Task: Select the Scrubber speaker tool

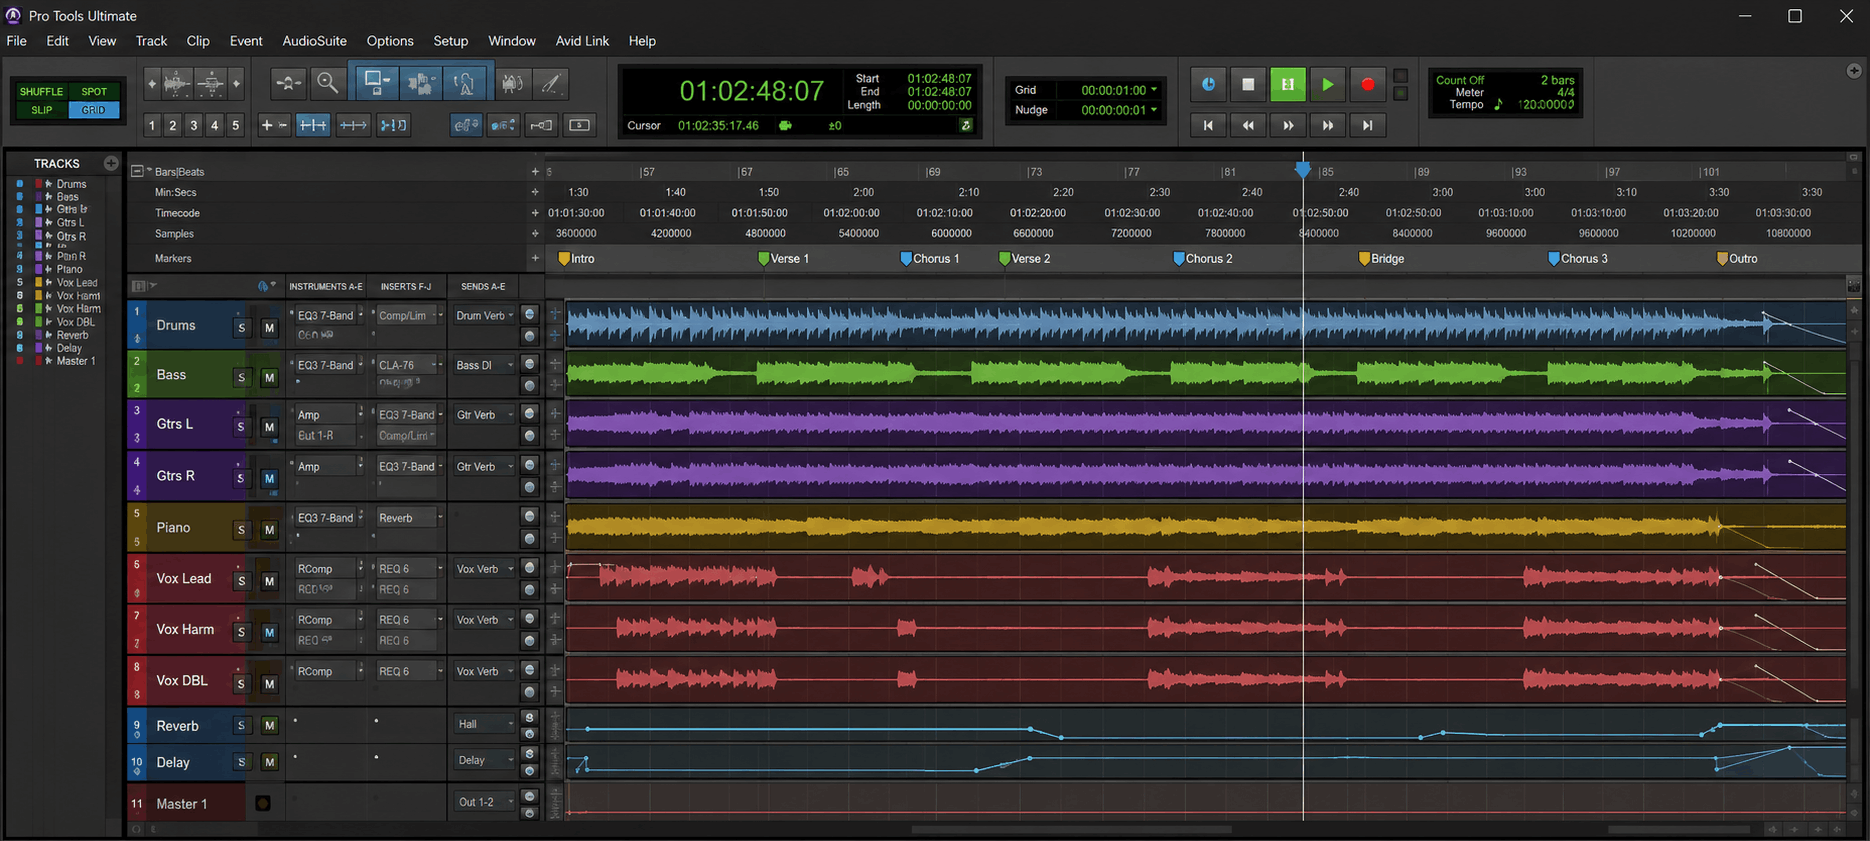Action: (512, 83)
